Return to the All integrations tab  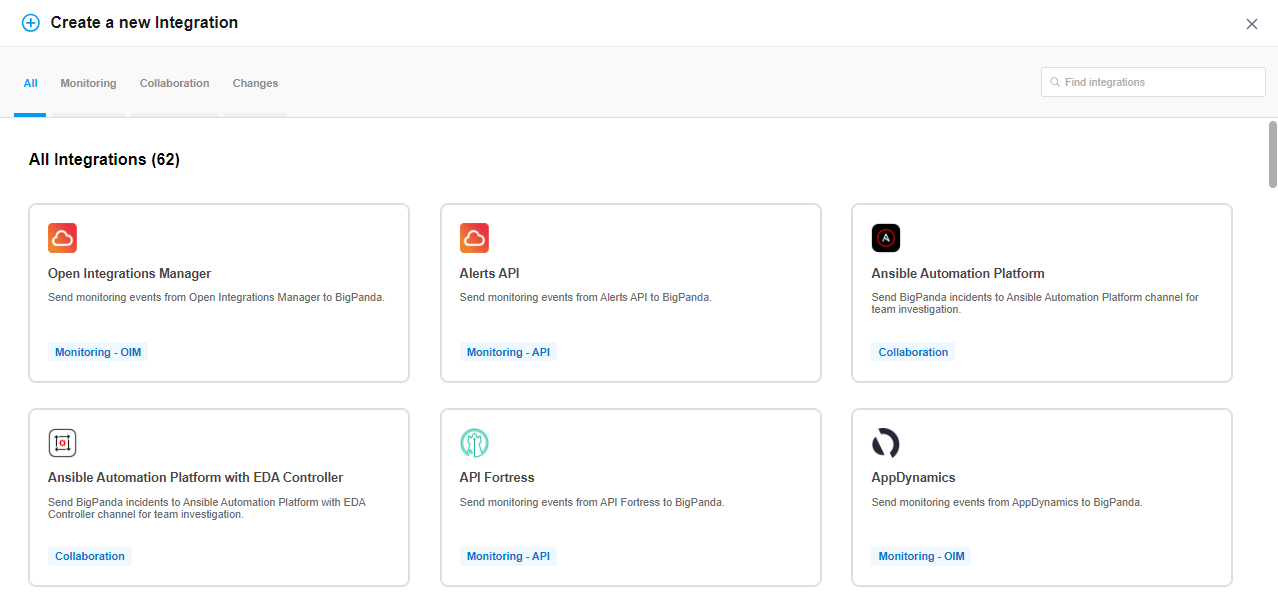pyautogui.click(x=30, y=83)
